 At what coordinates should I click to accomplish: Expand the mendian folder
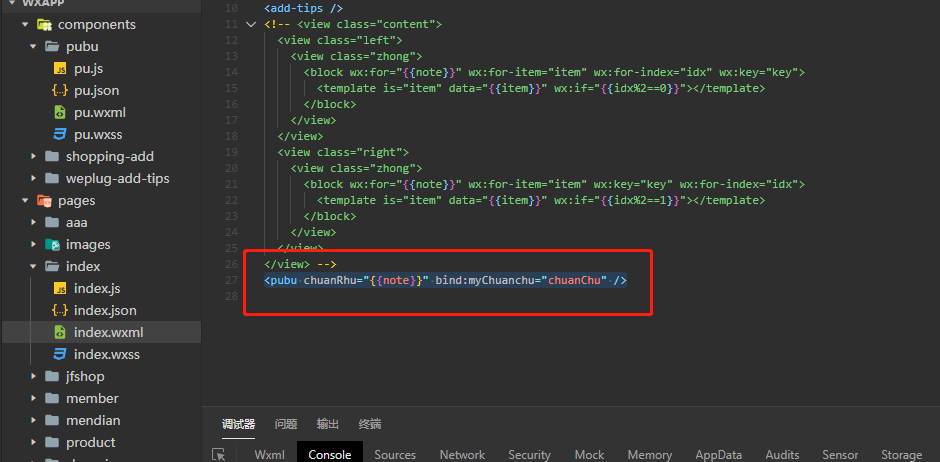pyautogui.click(x=34, y=420)
